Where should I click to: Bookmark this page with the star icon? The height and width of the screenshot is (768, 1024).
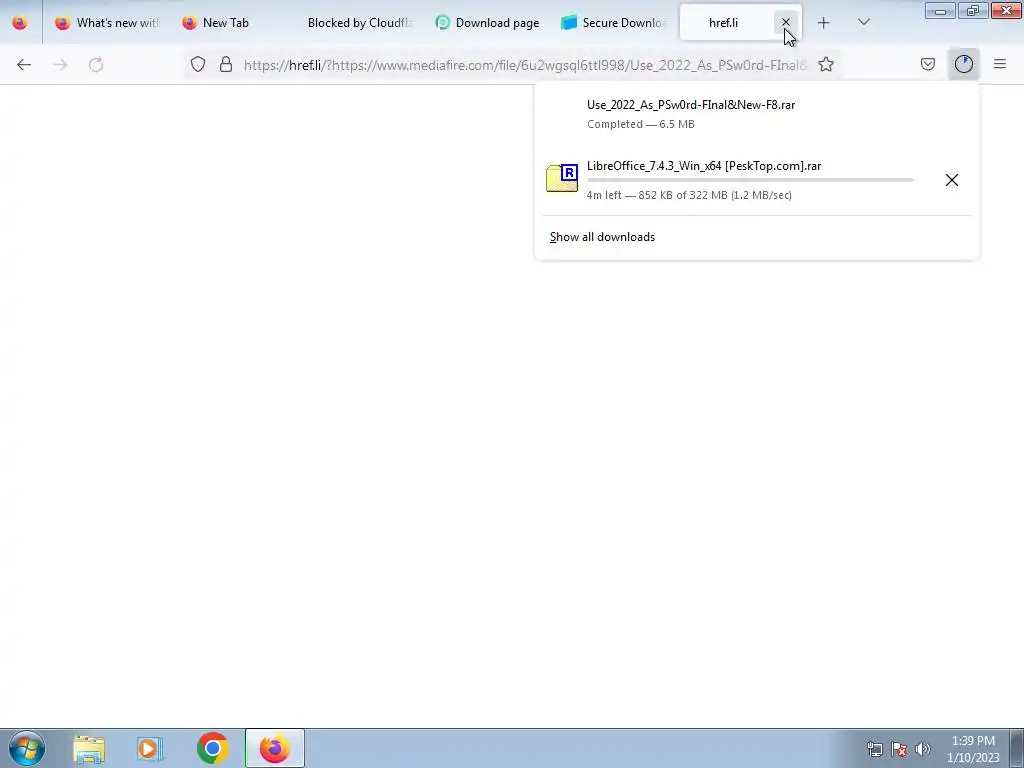coord(826,64)
